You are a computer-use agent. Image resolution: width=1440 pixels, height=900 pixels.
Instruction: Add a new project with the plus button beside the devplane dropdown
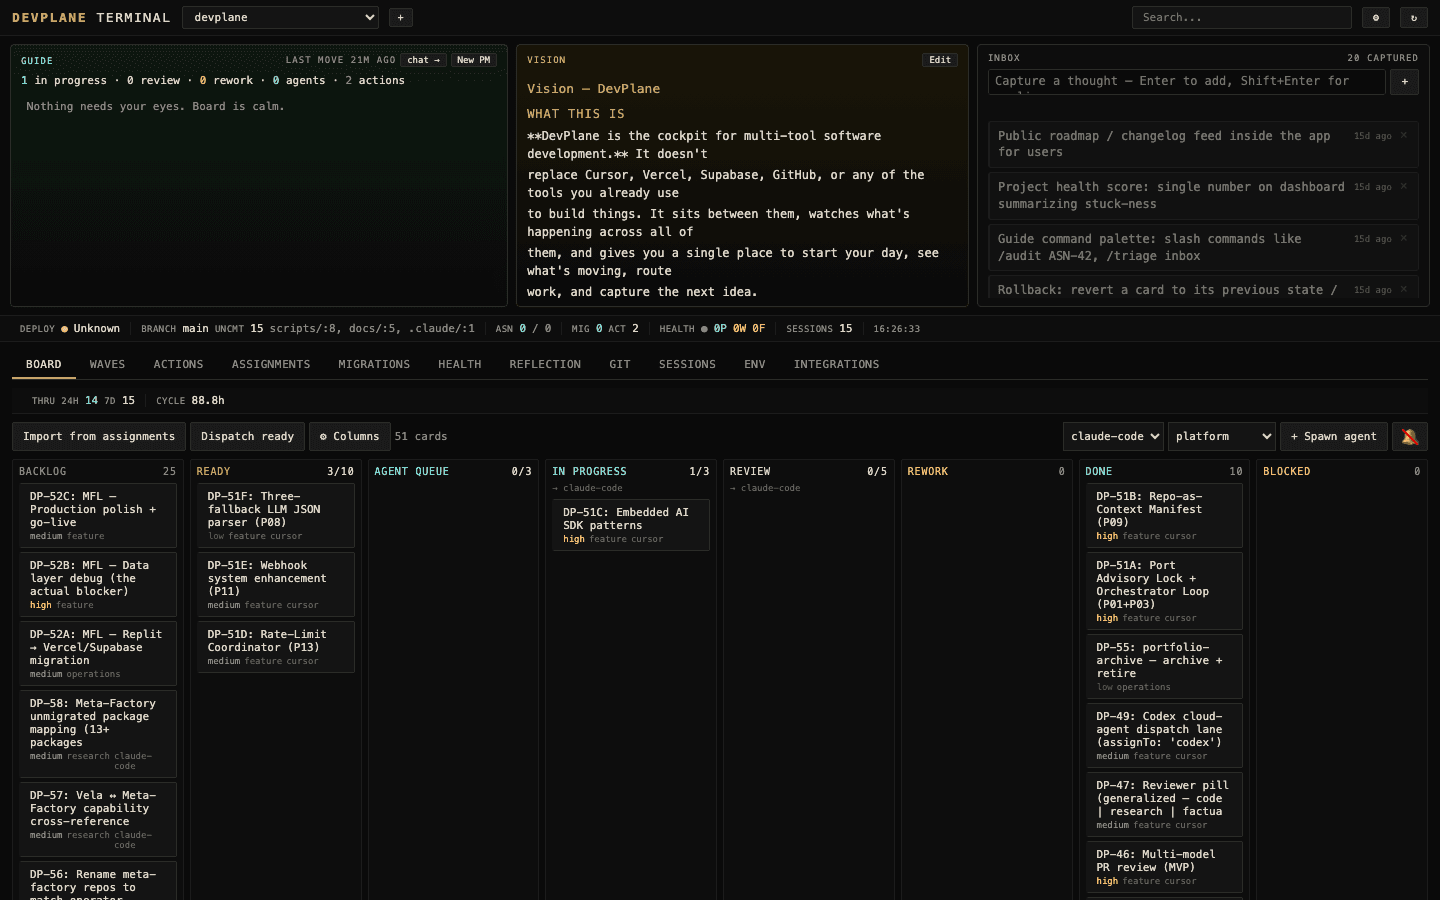[400, 17]
